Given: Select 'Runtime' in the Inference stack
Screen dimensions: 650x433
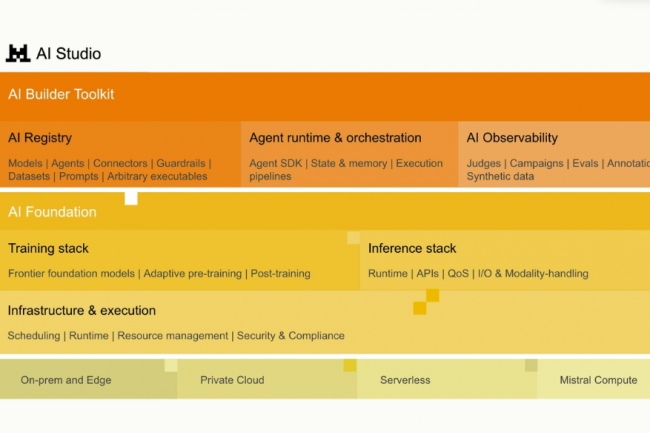Looking at the screenshot, I should [x=388, y=273].
